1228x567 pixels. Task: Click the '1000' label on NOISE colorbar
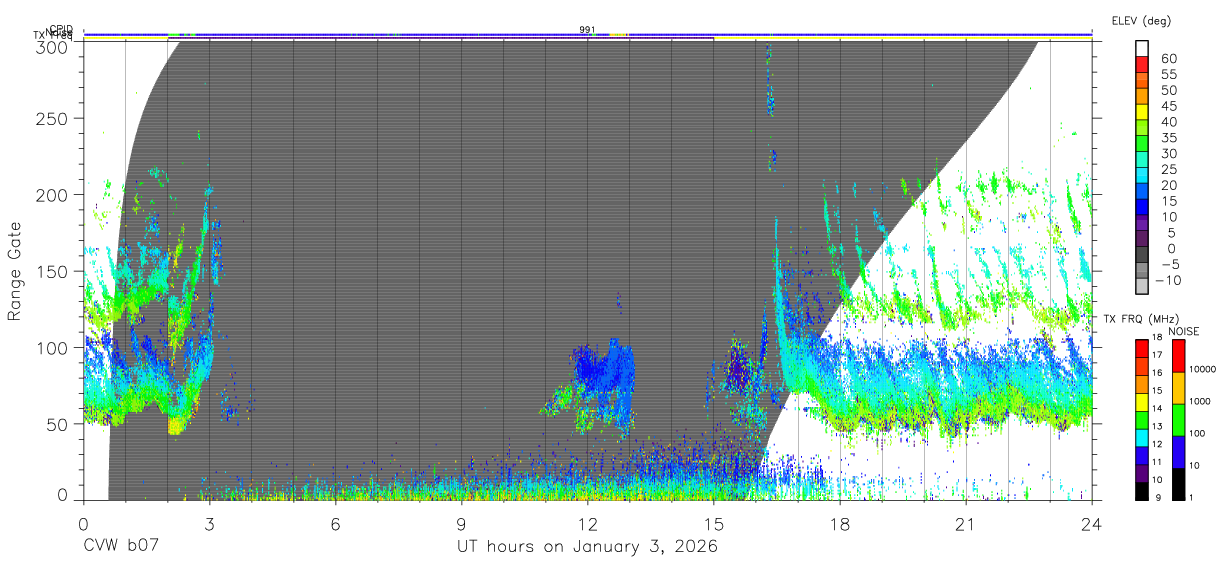pyautogui.click(x=1199, y=401)
